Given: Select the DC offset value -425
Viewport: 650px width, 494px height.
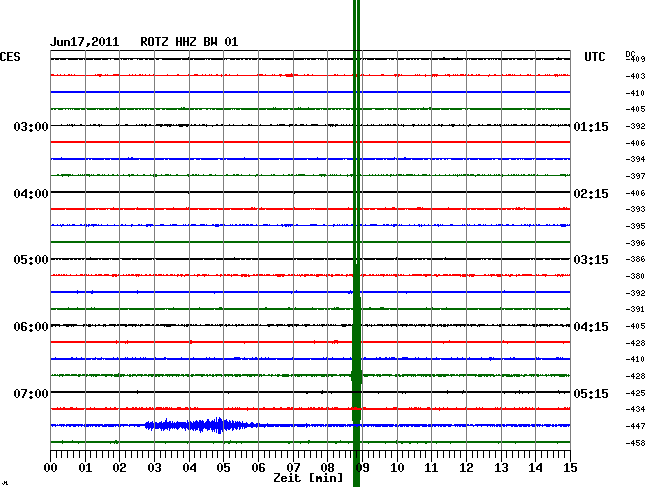Looking at the screenshot, I should tap(635, 393).
